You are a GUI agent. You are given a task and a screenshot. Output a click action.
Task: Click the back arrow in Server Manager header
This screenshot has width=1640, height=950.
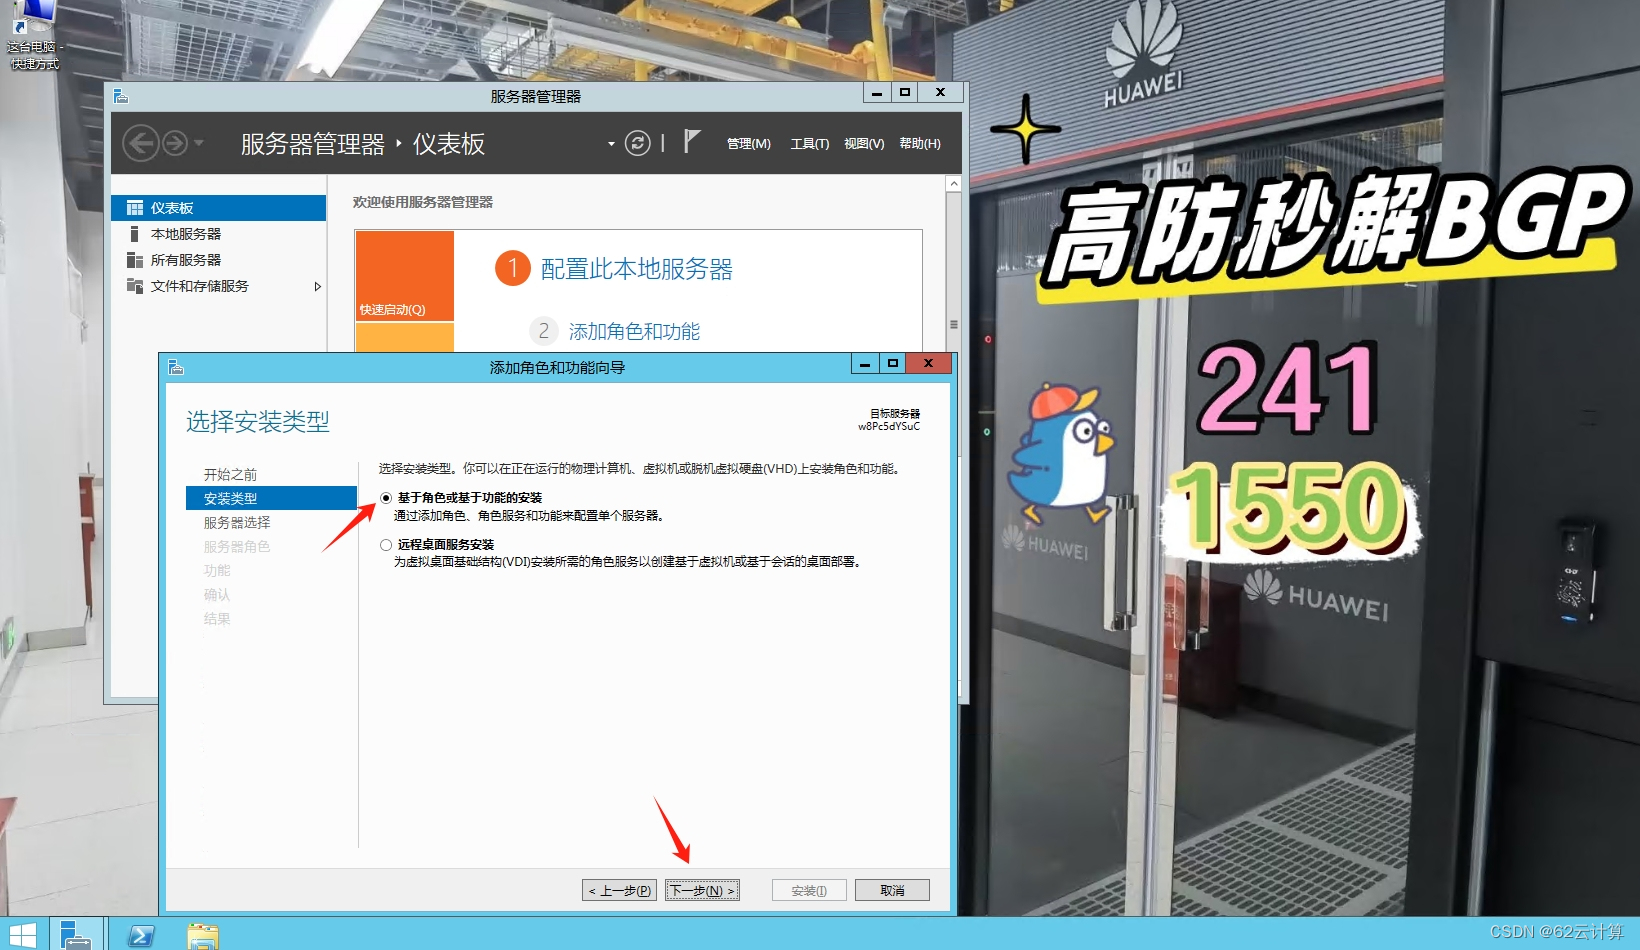pyautogui.click(x=141, y=143)
